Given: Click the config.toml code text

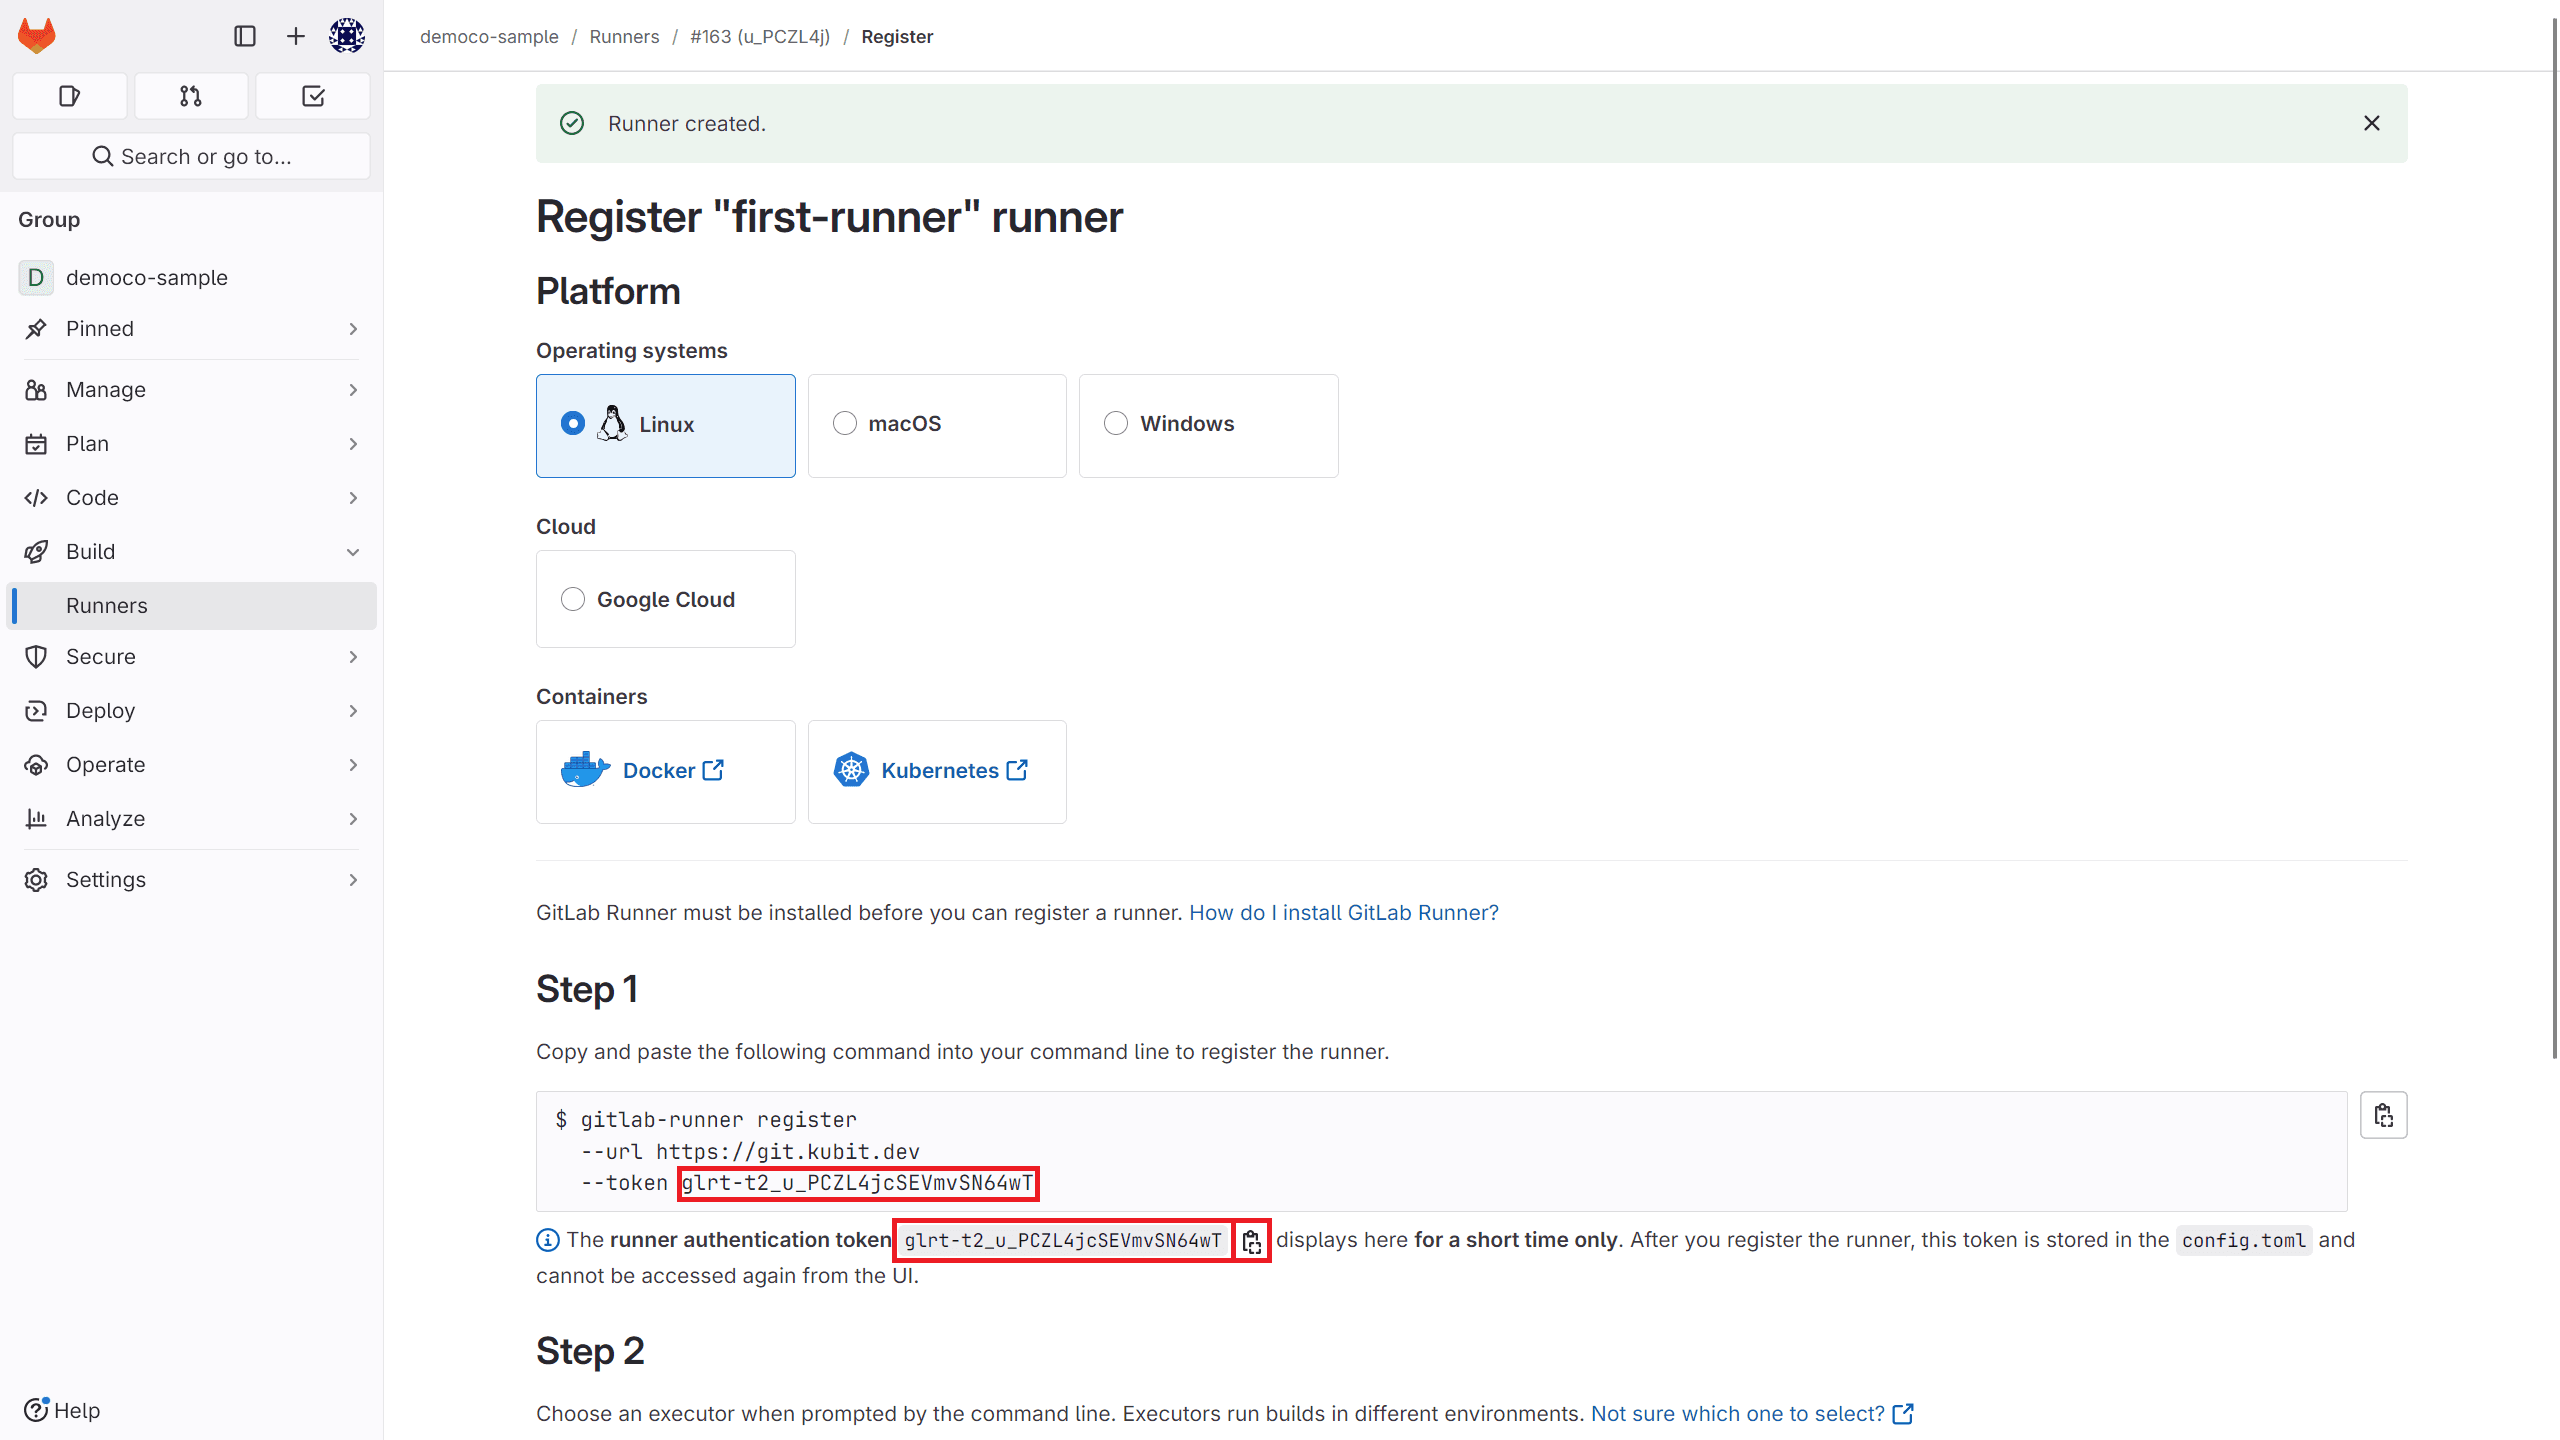Looking at the screenshot, I should (2244, 1241).
